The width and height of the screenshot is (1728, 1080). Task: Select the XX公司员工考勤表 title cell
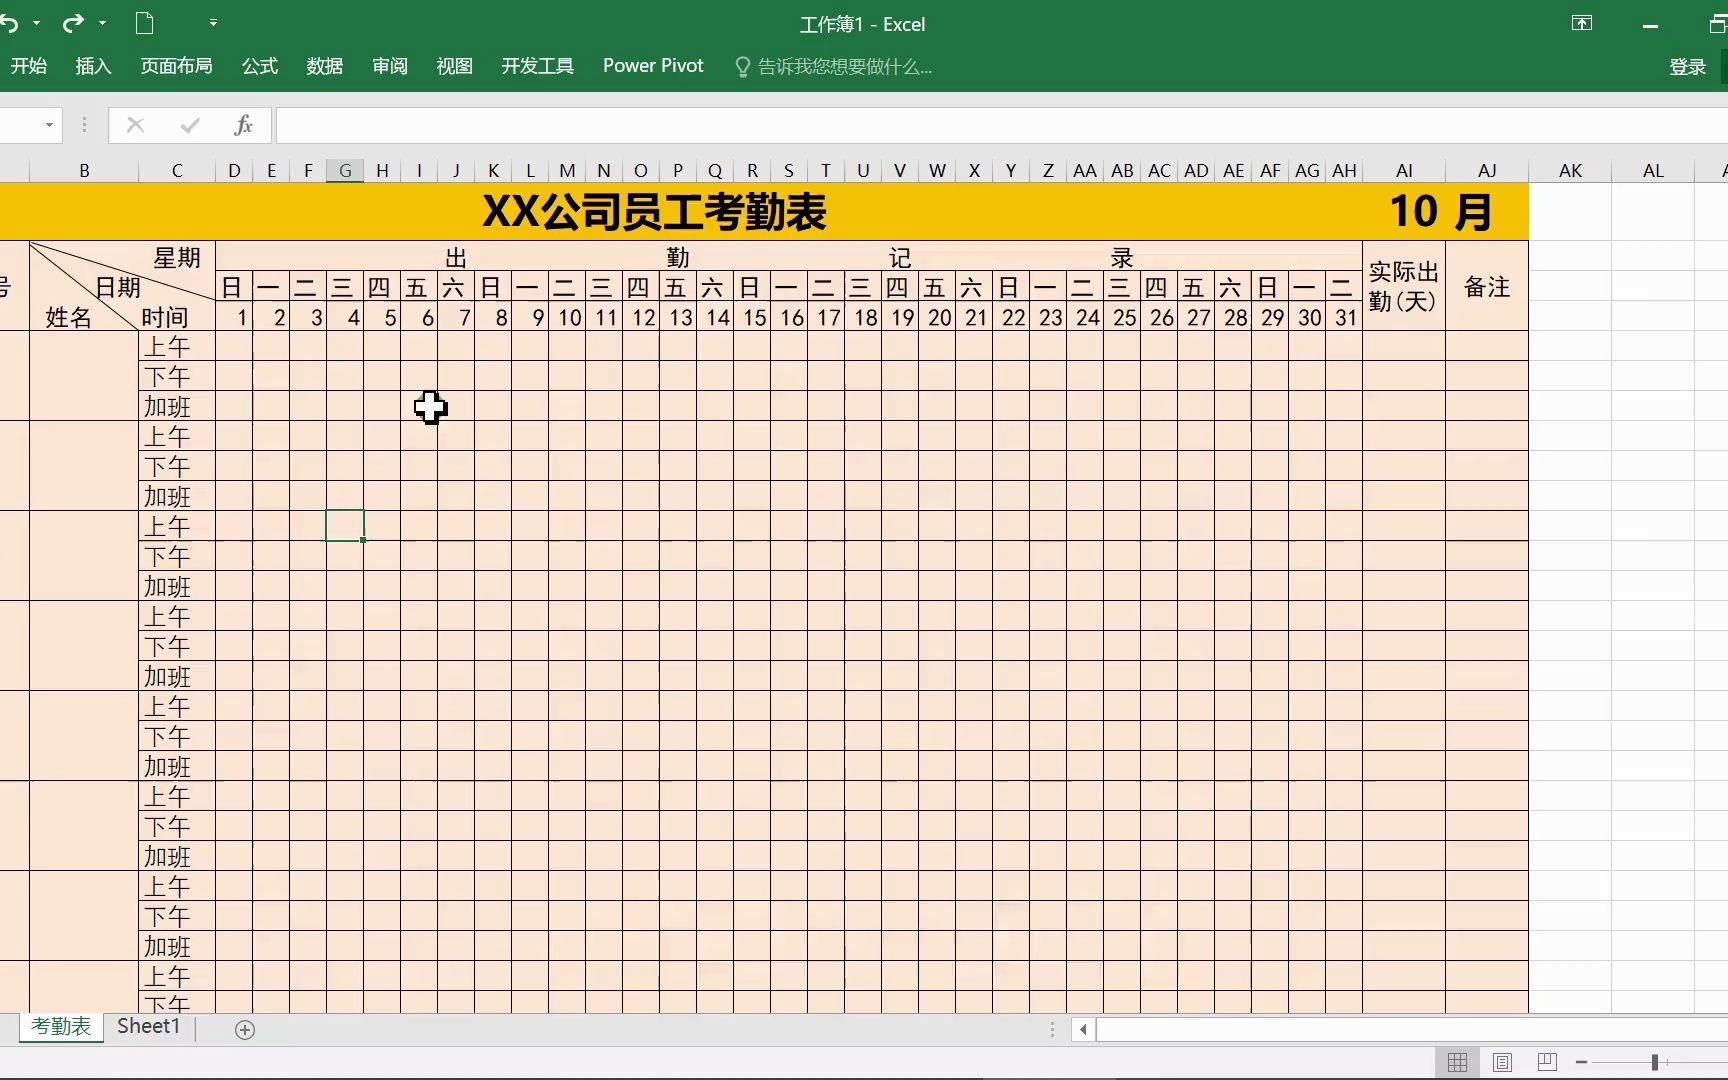click(654, 212)
